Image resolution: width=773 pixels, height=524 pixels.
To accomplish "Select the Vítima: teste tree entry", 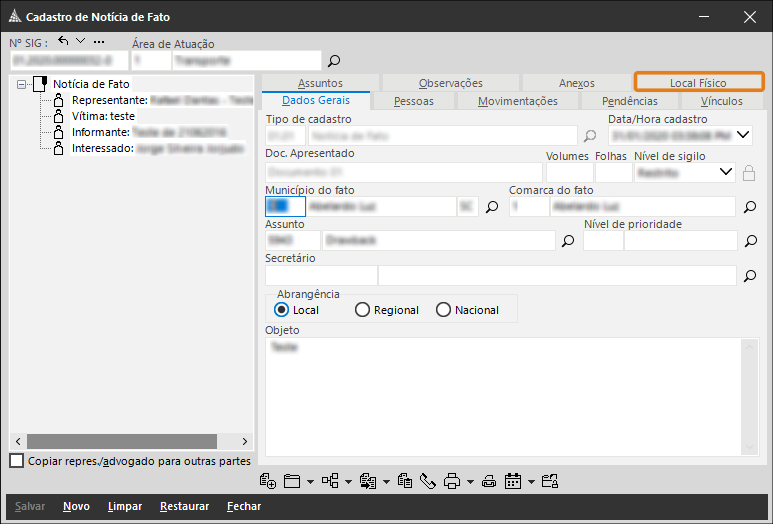I will [x=95, y=116].
